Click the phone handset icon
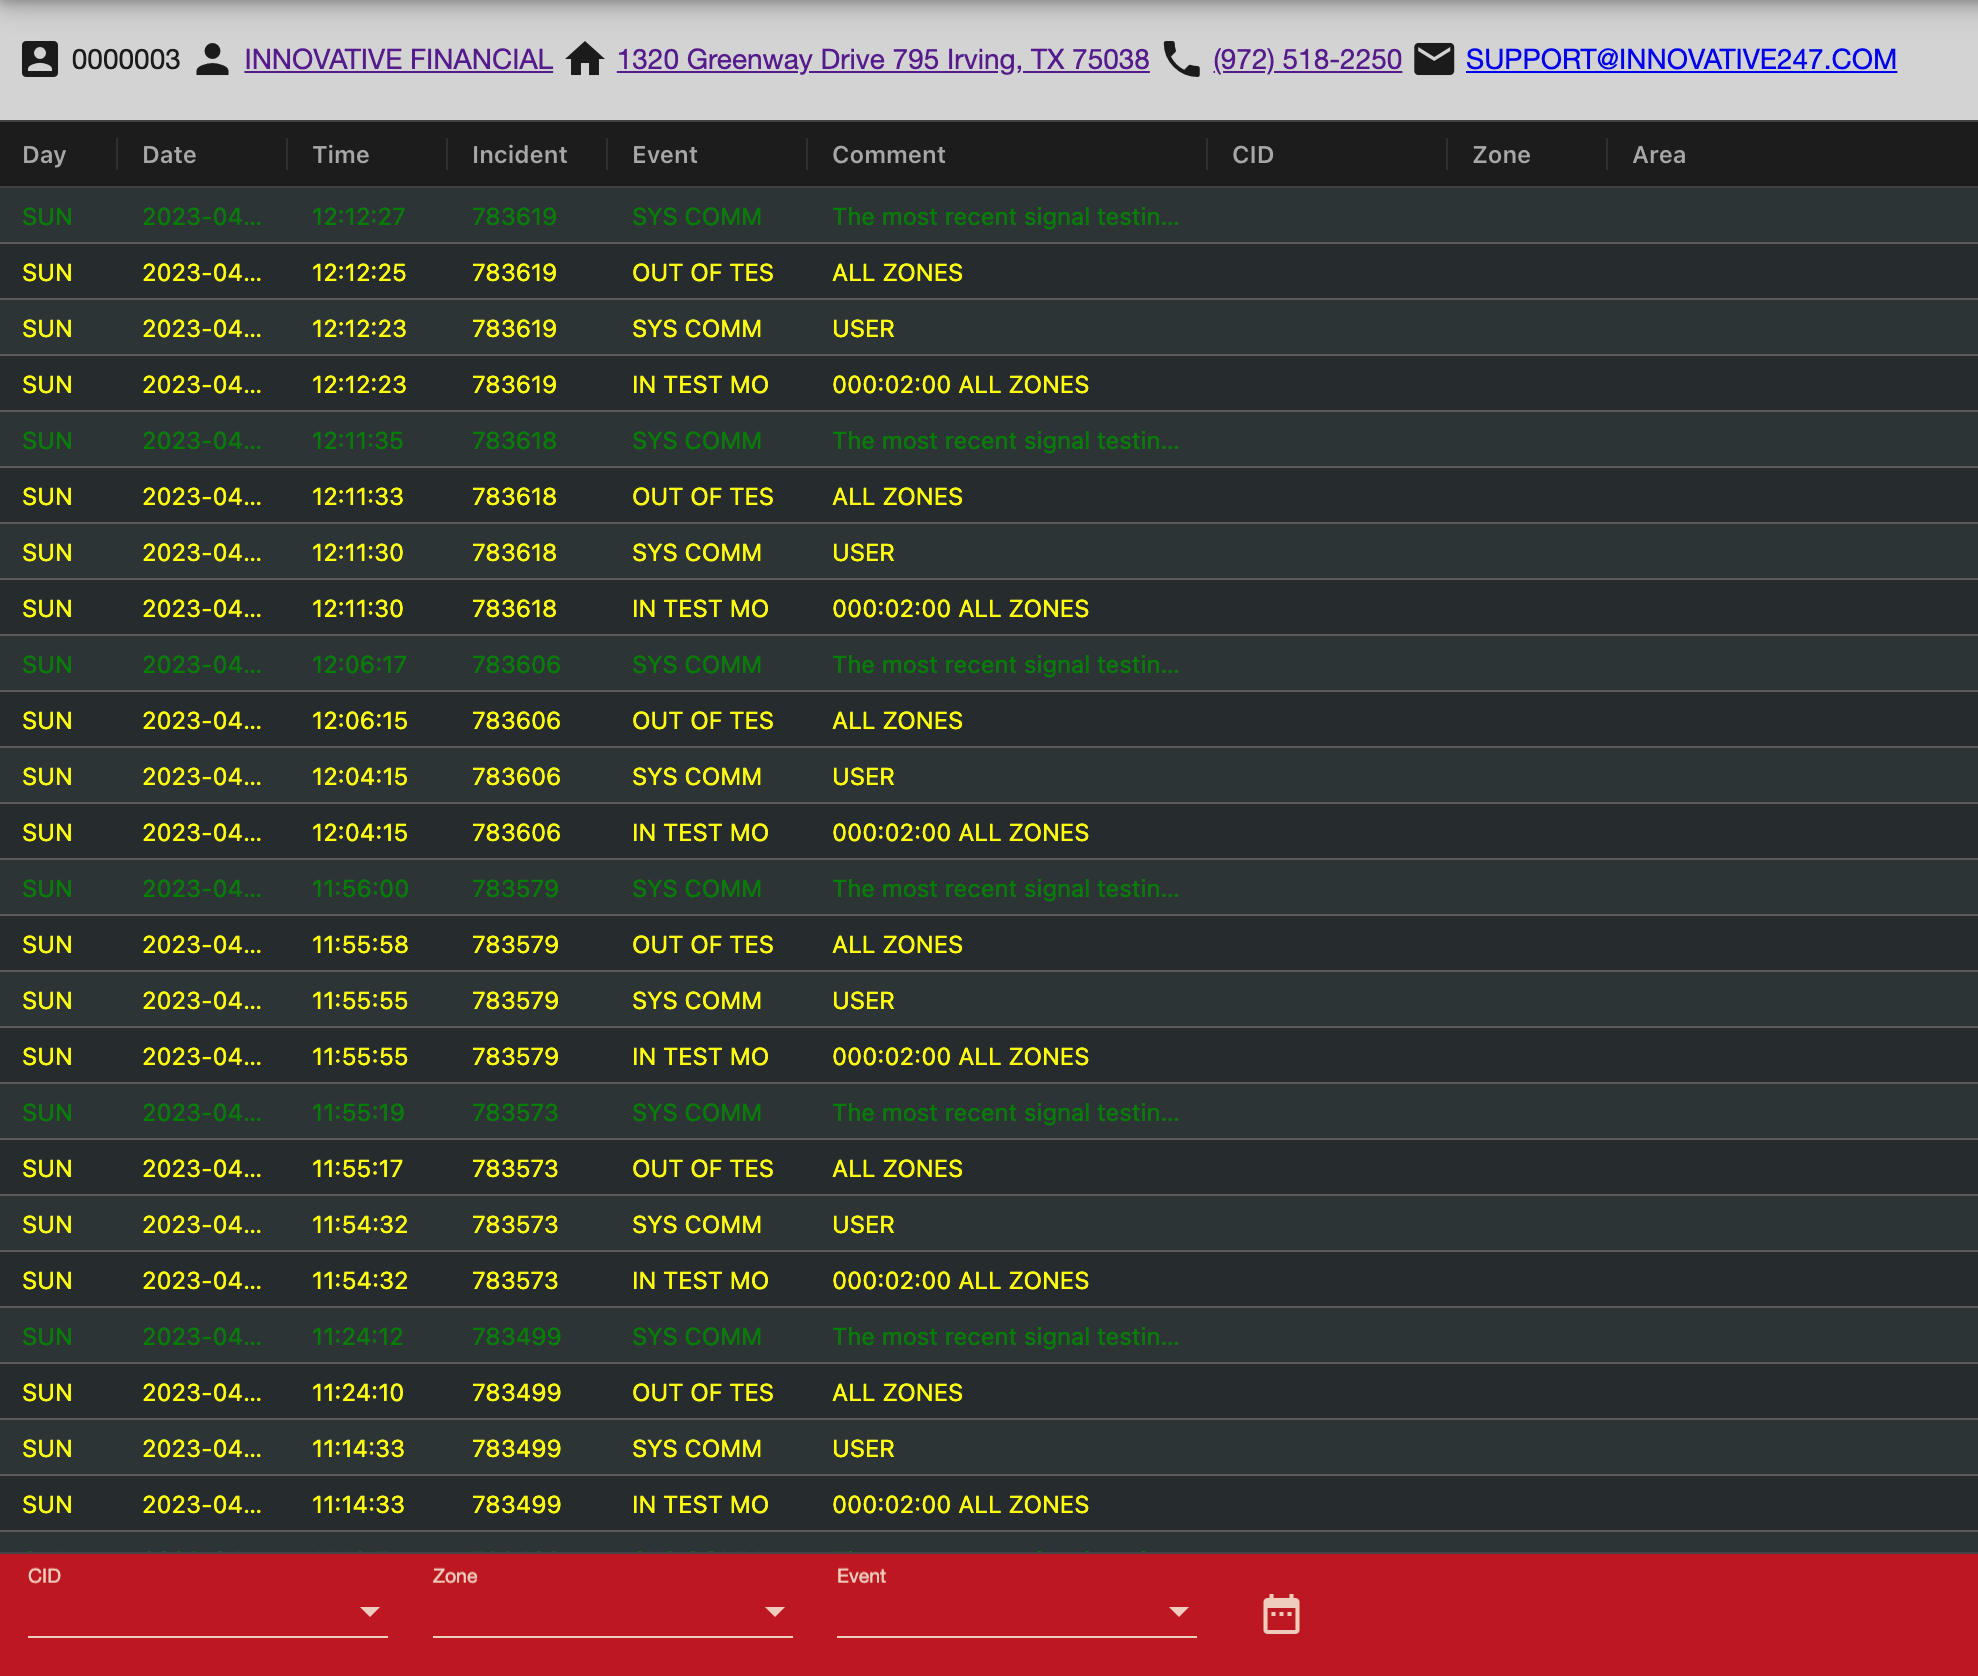The image size is (1978, 1676). pos(1181,59)
